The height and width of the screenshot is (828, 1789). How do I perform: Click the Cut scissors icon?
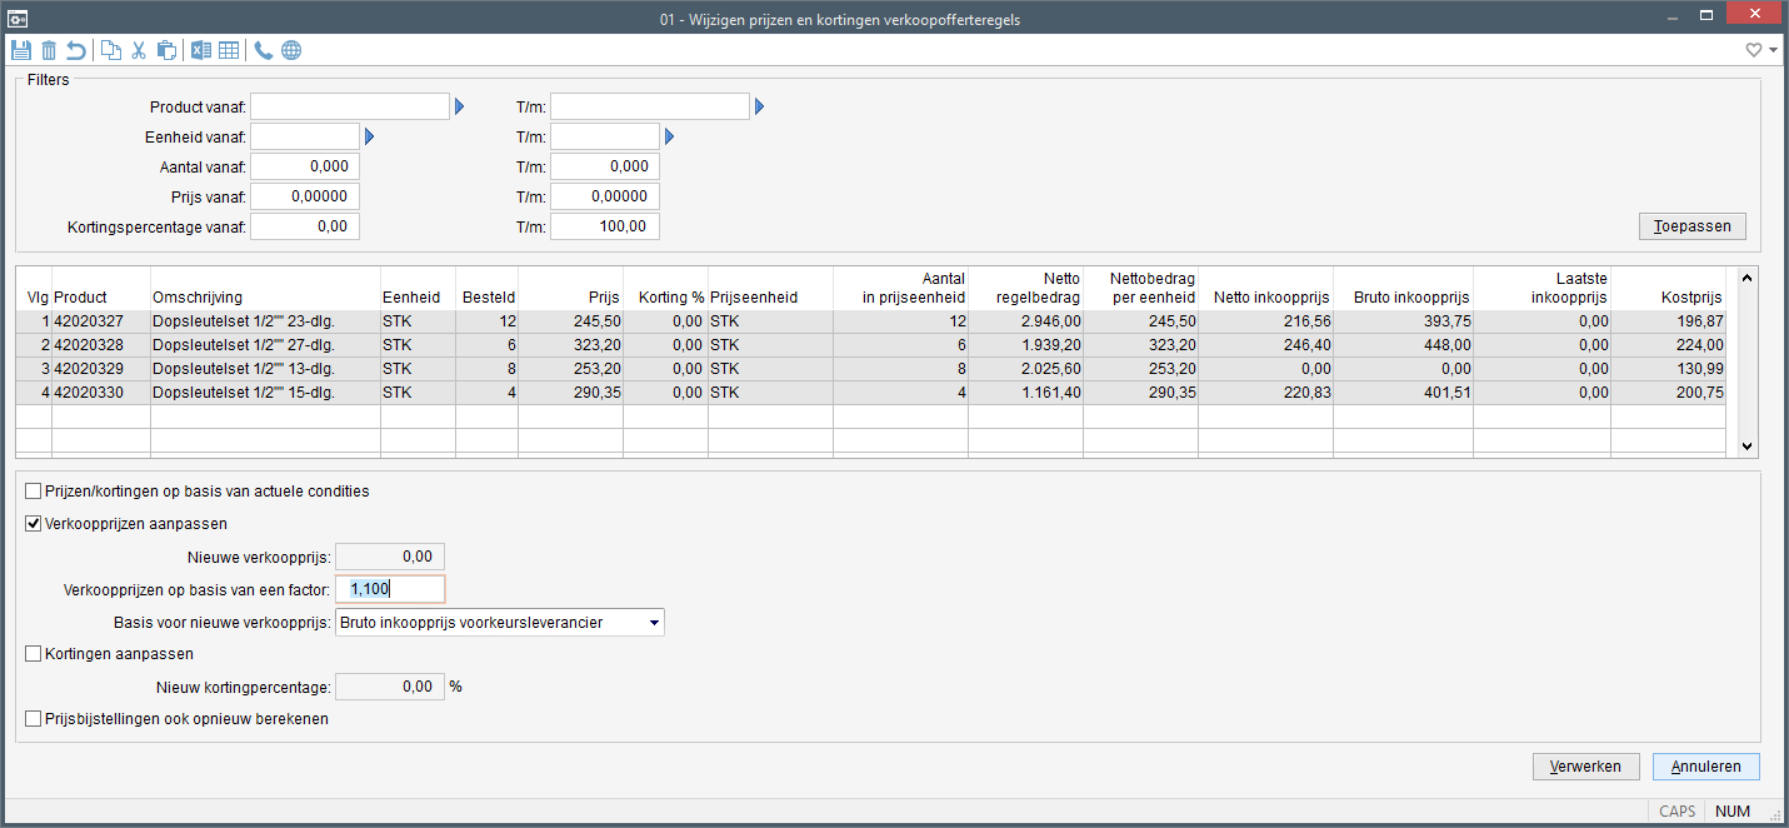click(x=139, y=50)
